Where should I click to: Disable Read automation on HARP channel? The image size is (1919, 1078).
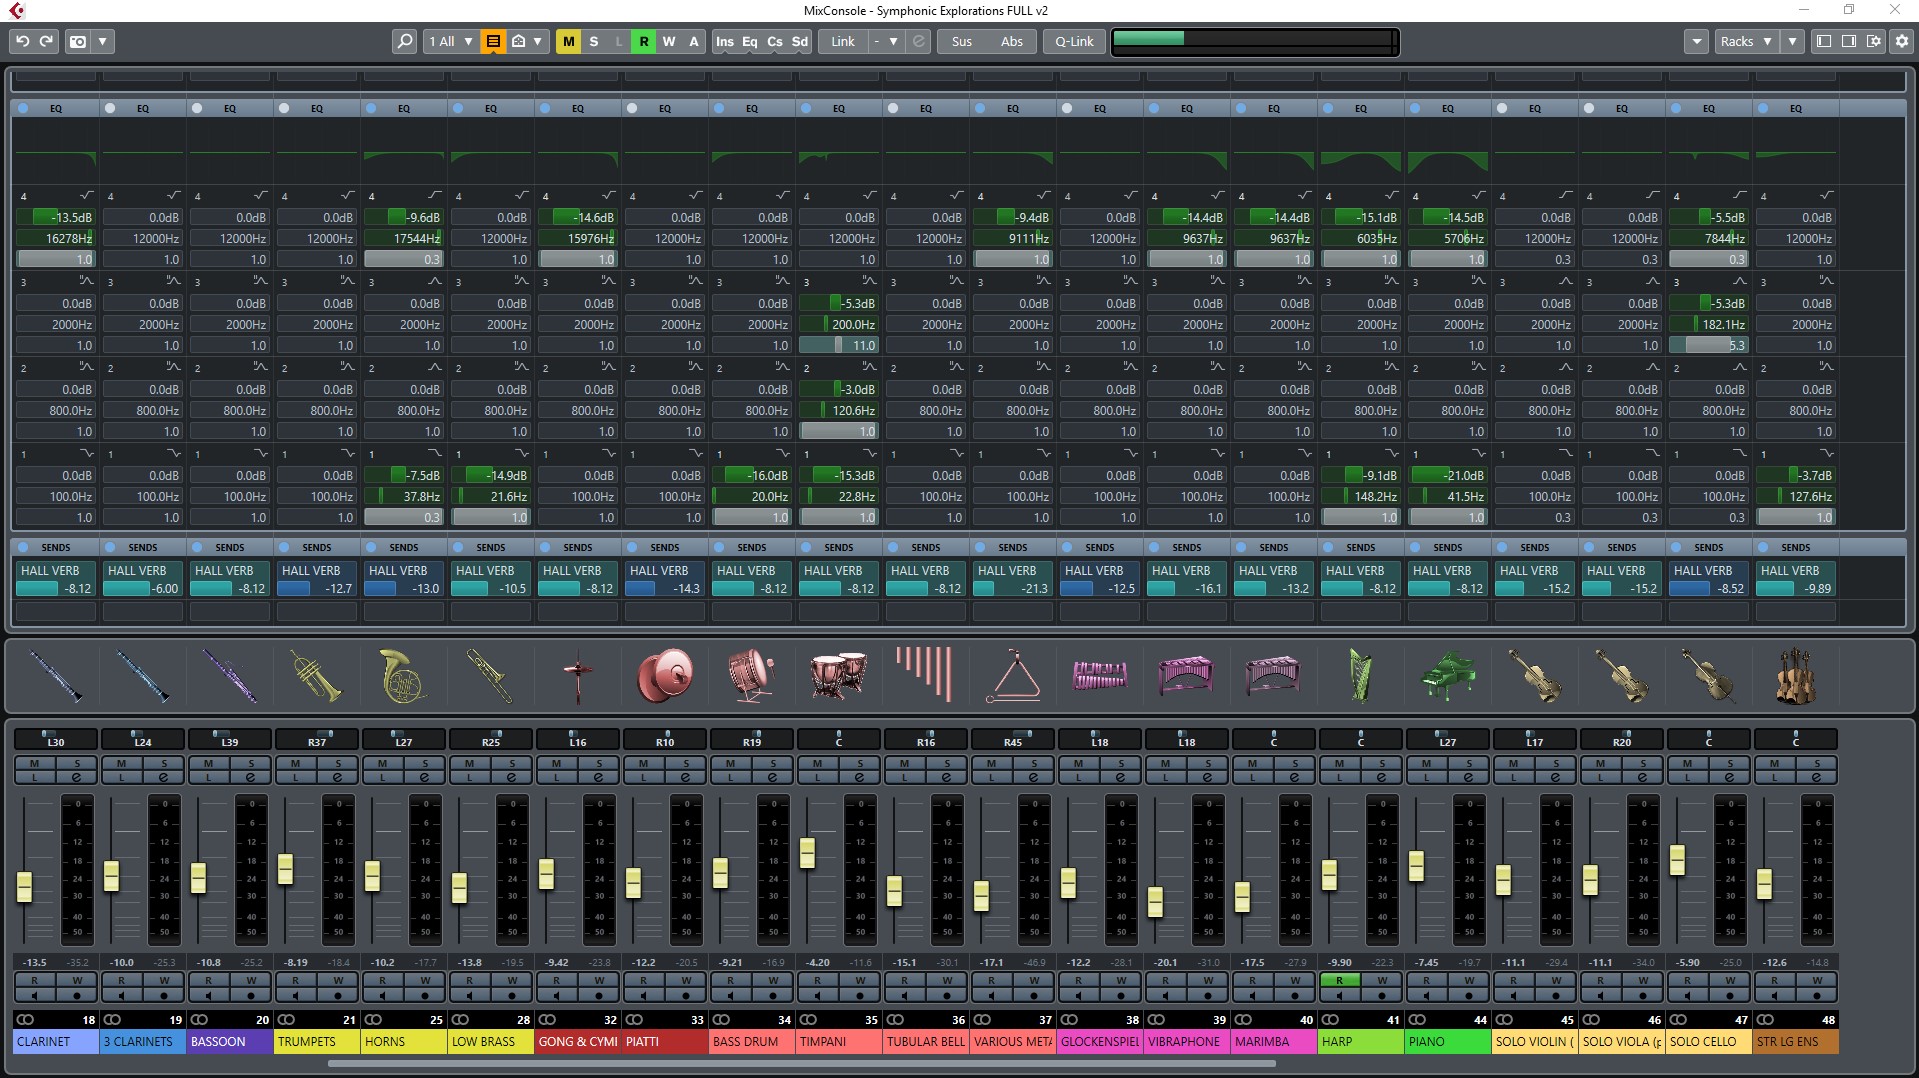(x=1339, y=981)
